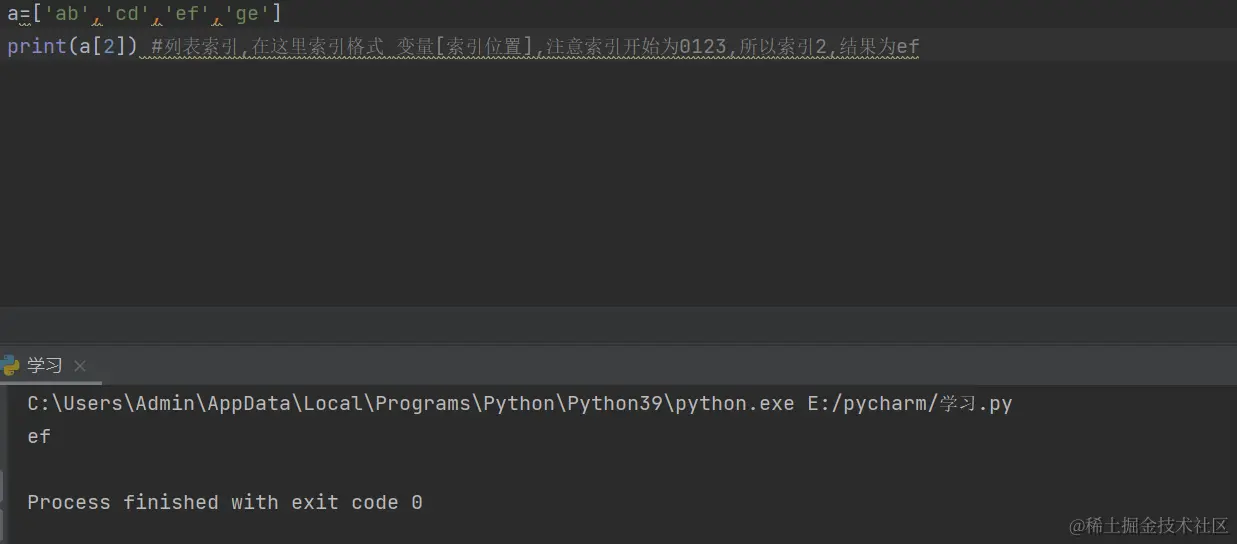Close the 学习 run tab
1237x544 pixels.
[81, 366]
